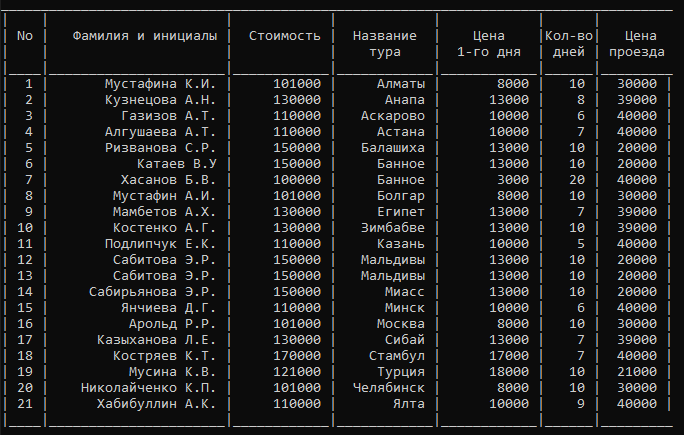Select the name "Ризванова С.Р."
The width and height of the screenshot is (684, 435).
pyautogui.click(x=161, y=148)
